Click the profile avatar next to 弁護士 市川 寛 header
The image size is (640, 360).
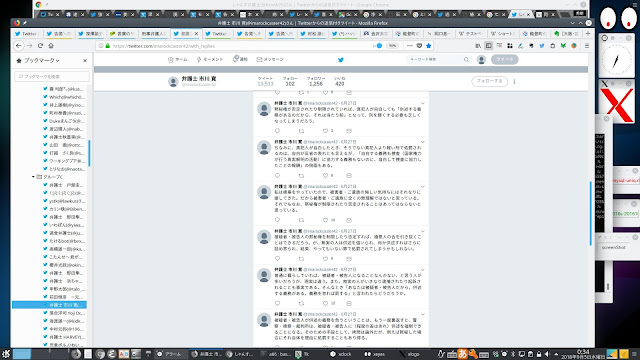pos(173,81)
